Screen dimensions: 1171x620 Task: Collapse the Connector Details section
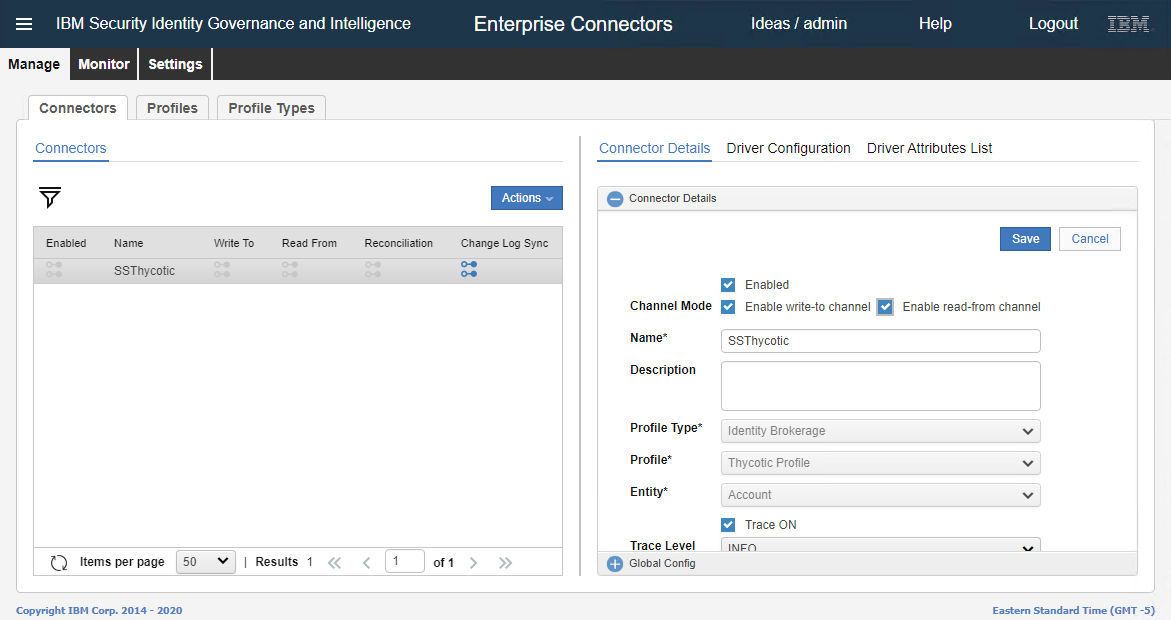[615, 199]
